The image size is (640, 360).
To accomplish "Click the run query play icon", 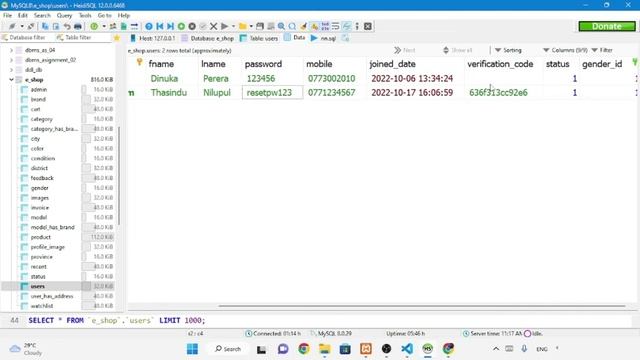I will click(224, 27).
